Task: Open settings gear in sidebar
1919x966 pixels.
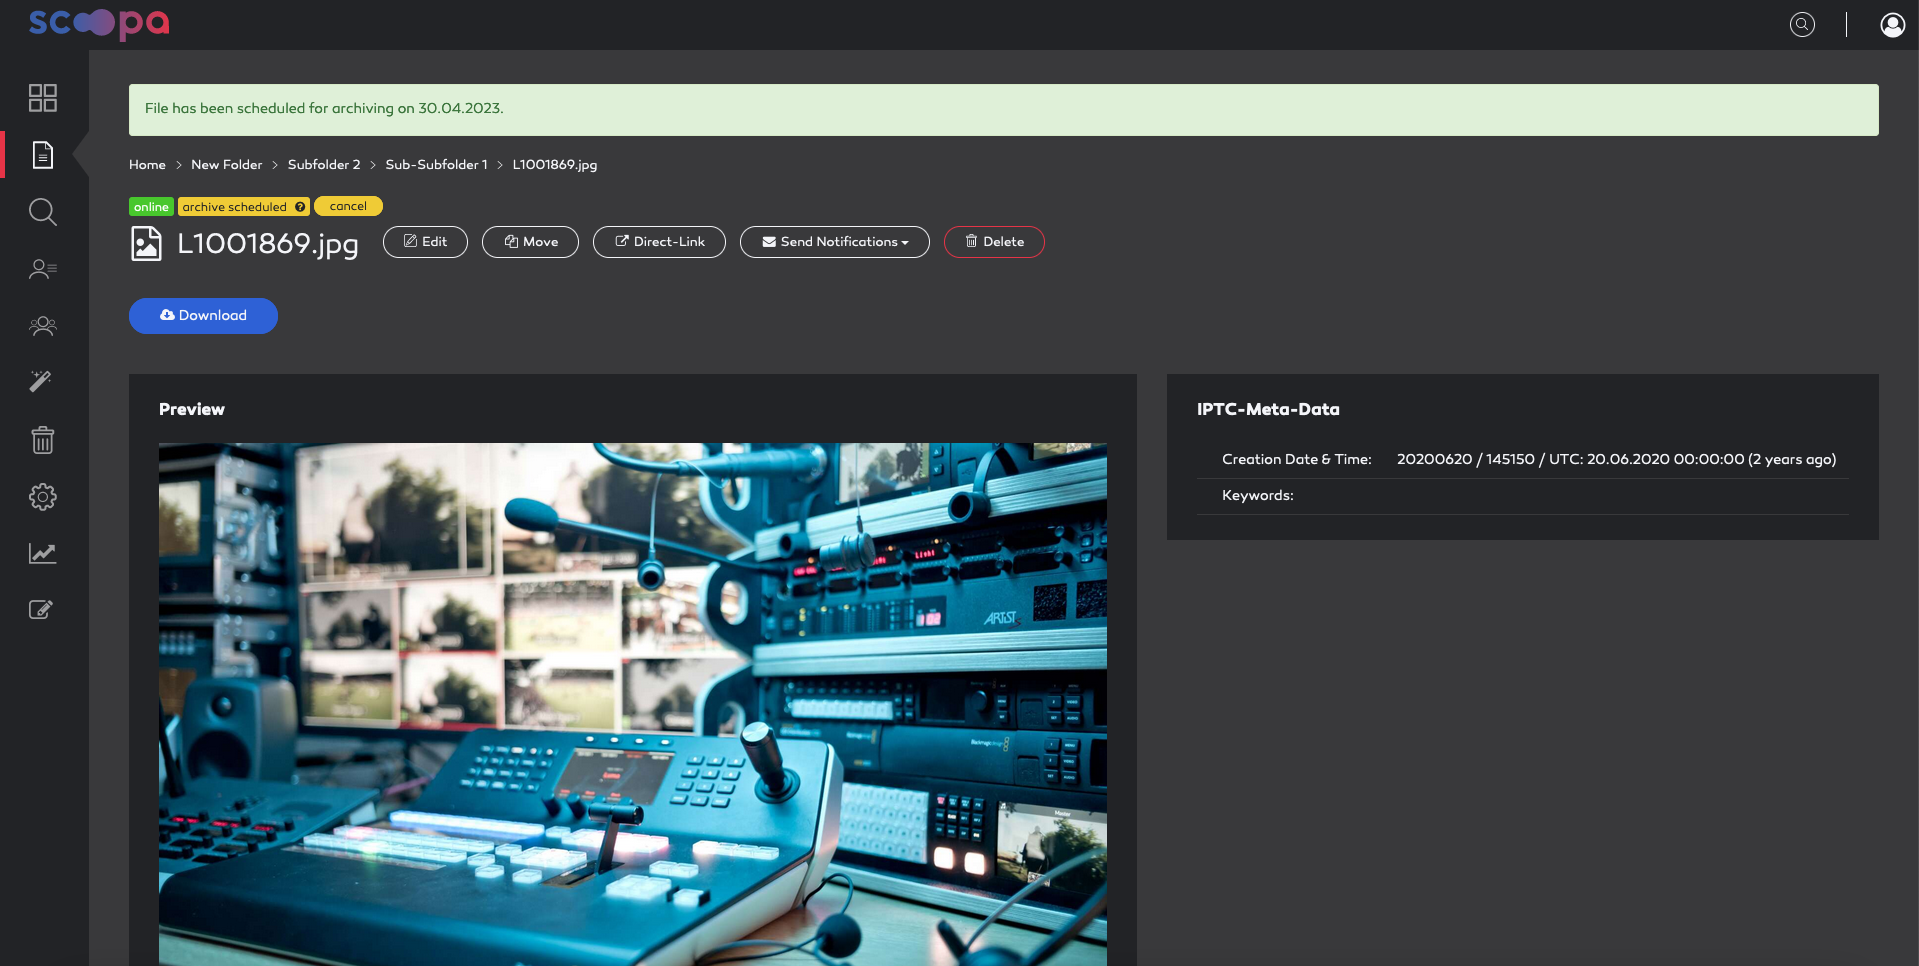Action: pos(43,497)
